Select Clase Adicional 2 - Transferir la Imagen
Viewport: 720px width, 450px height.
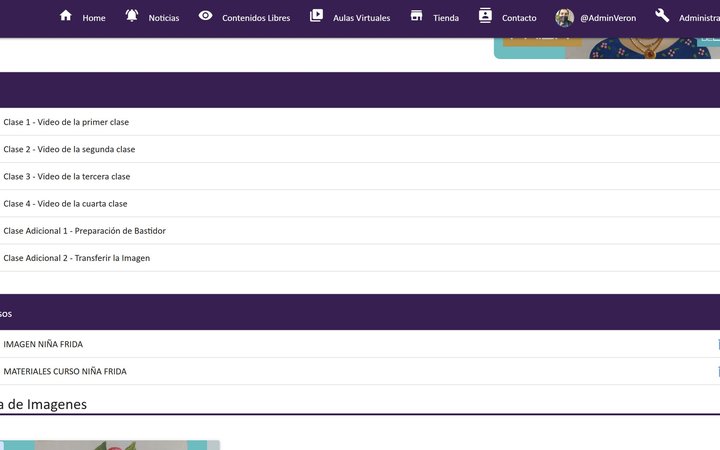[77, 258]
